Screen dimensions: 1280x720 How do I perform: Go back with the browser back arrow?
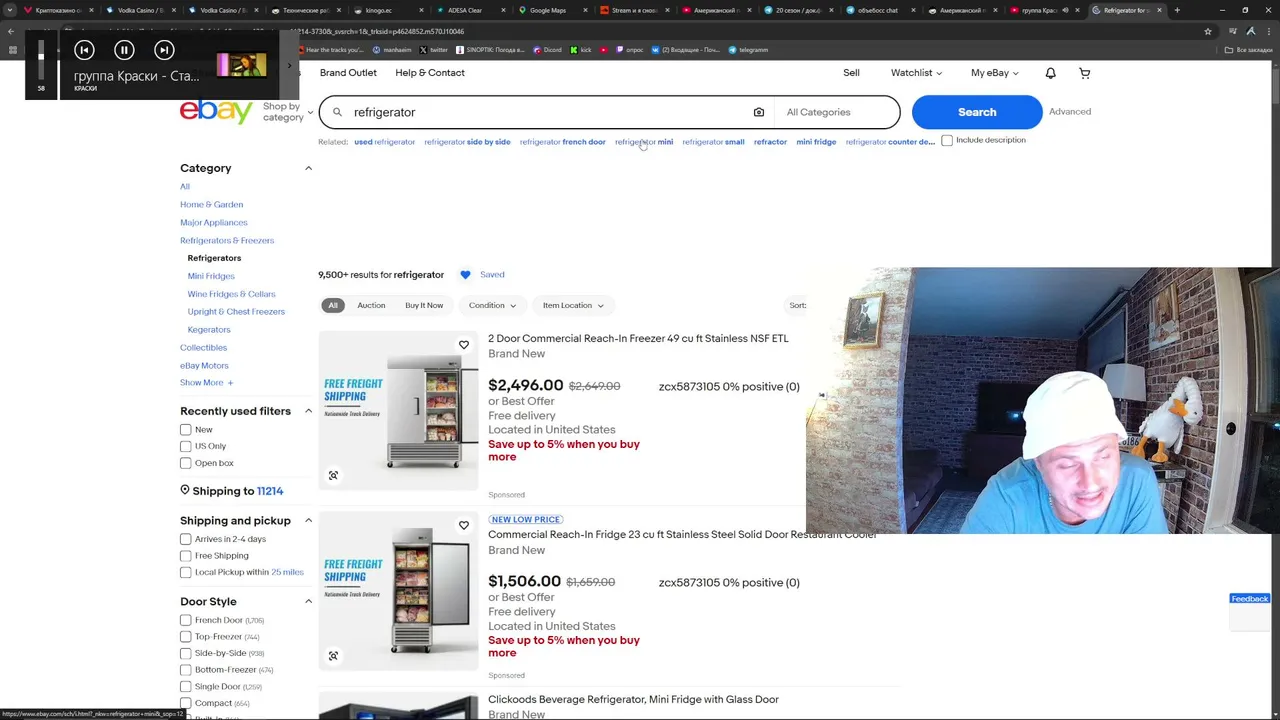(11, 31)
